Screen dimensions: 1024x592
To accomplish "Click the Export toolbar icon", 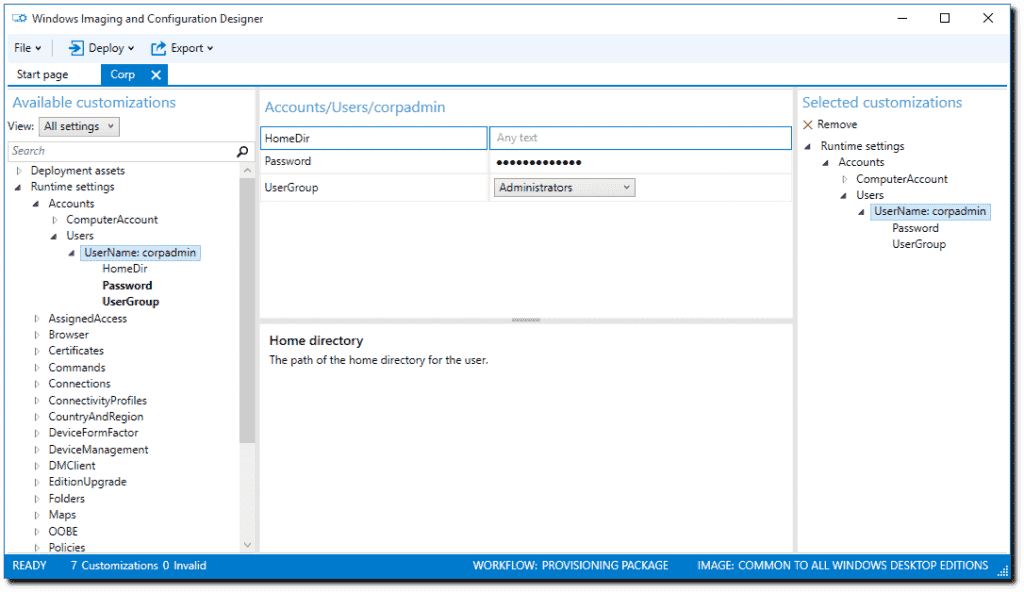I will coord(158,48).
